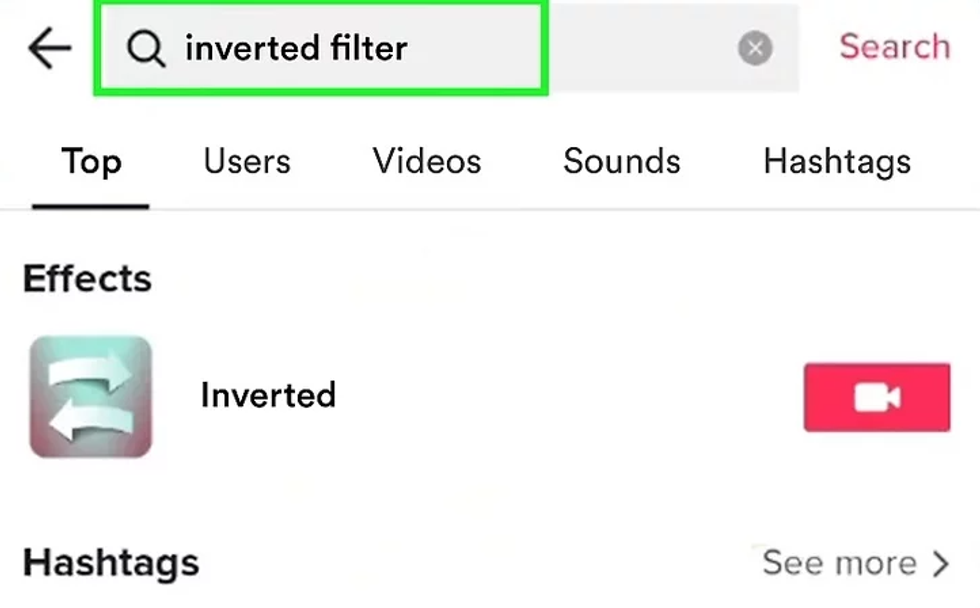Image resolution: width=980 pixels, height=608 pixels.
Task: Tap the underline indicator beneath Top tab
Action: pos(91,206)
